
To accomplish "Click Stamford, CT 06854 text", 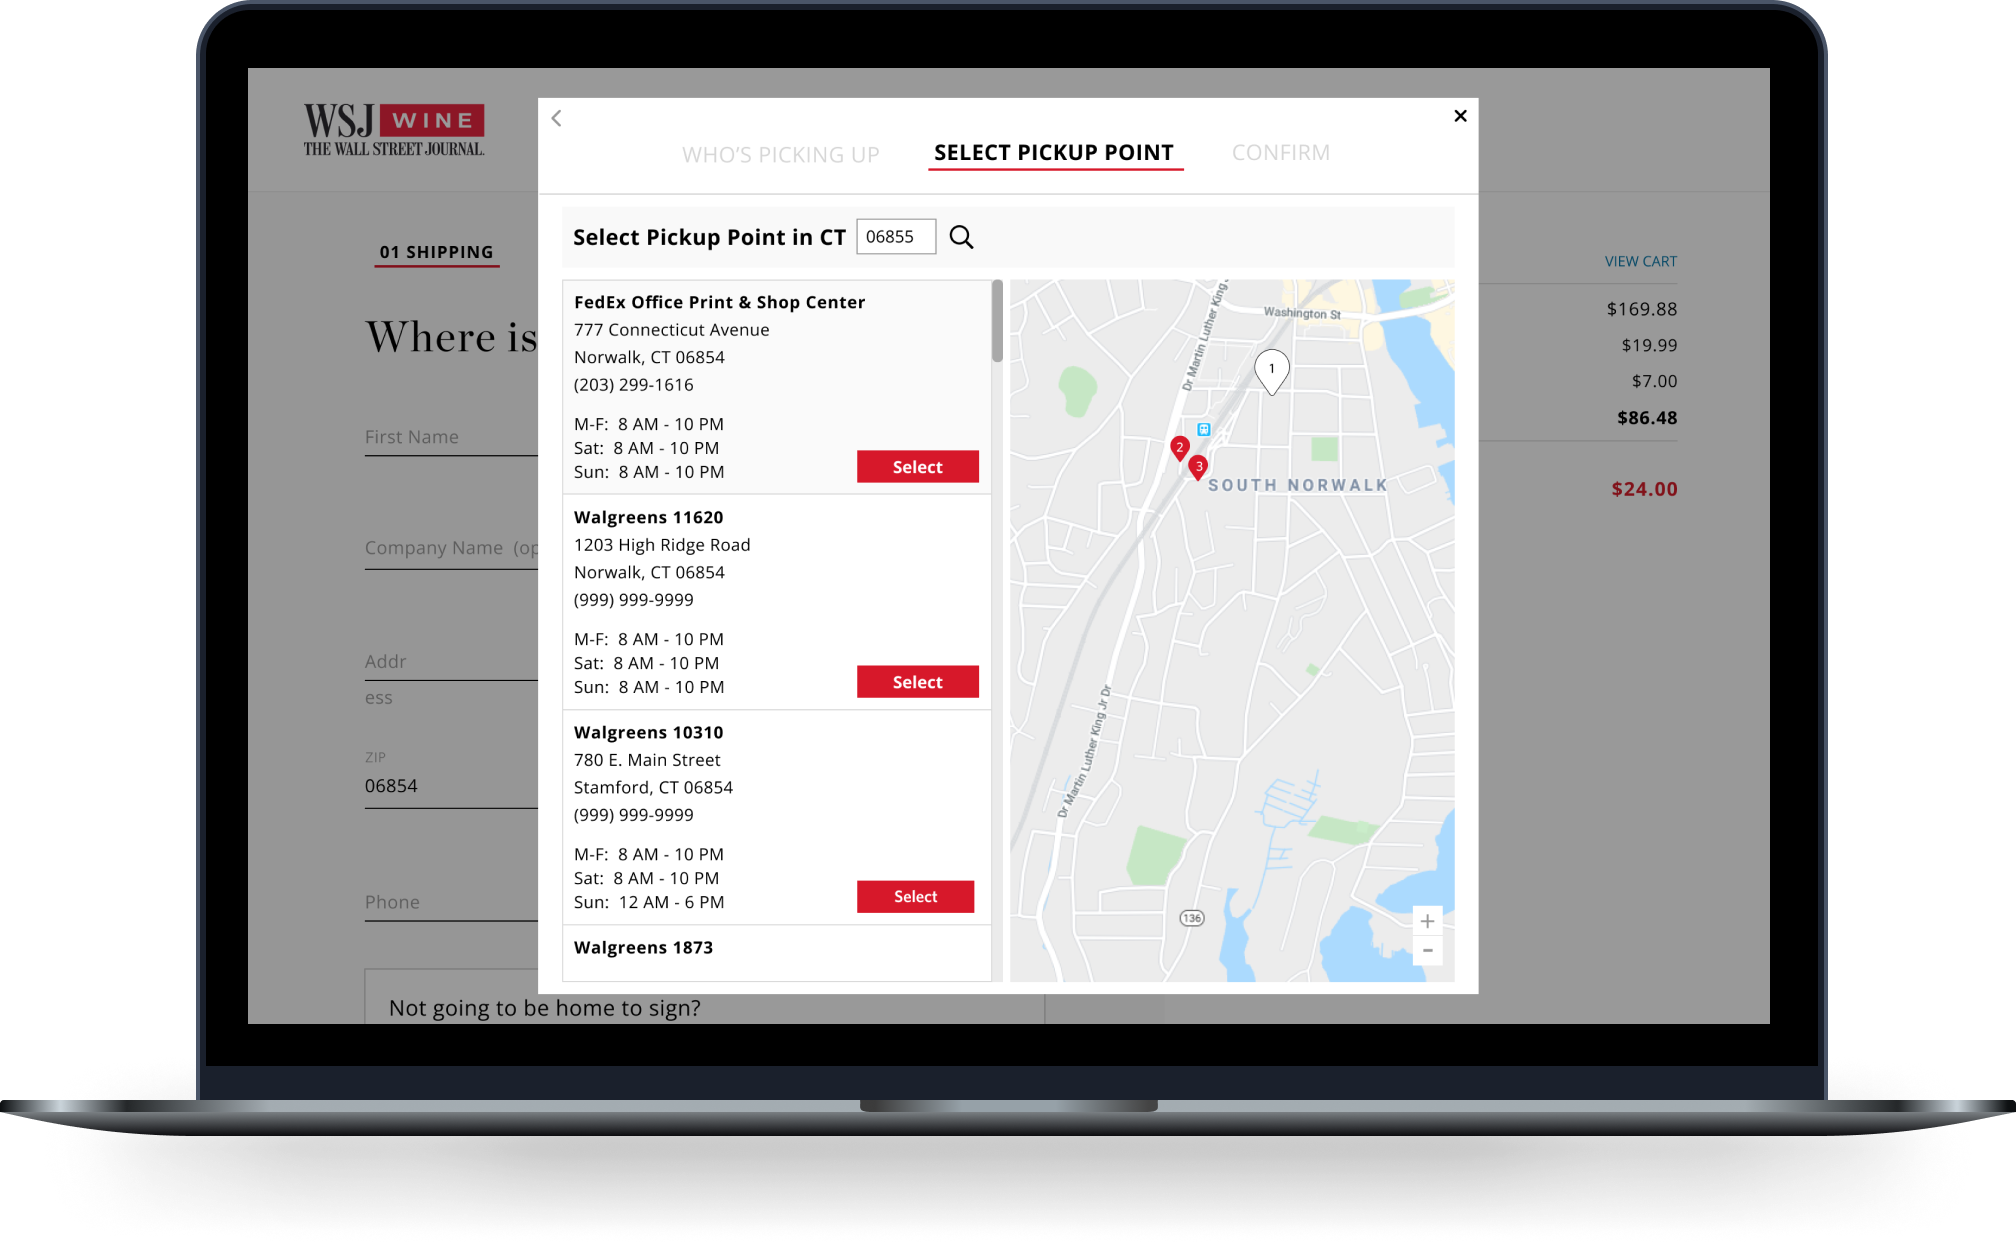I will point(653,787).
